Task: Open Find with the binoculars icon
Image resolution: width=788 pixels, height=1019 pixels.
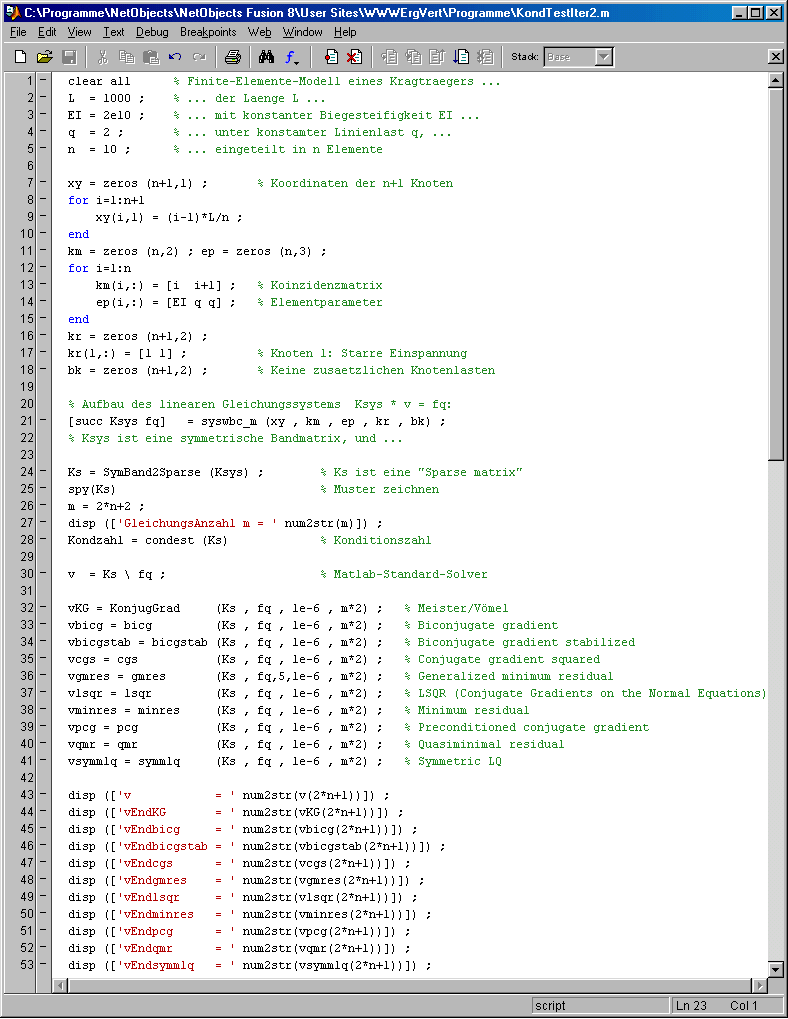Action: pos(267,57)
